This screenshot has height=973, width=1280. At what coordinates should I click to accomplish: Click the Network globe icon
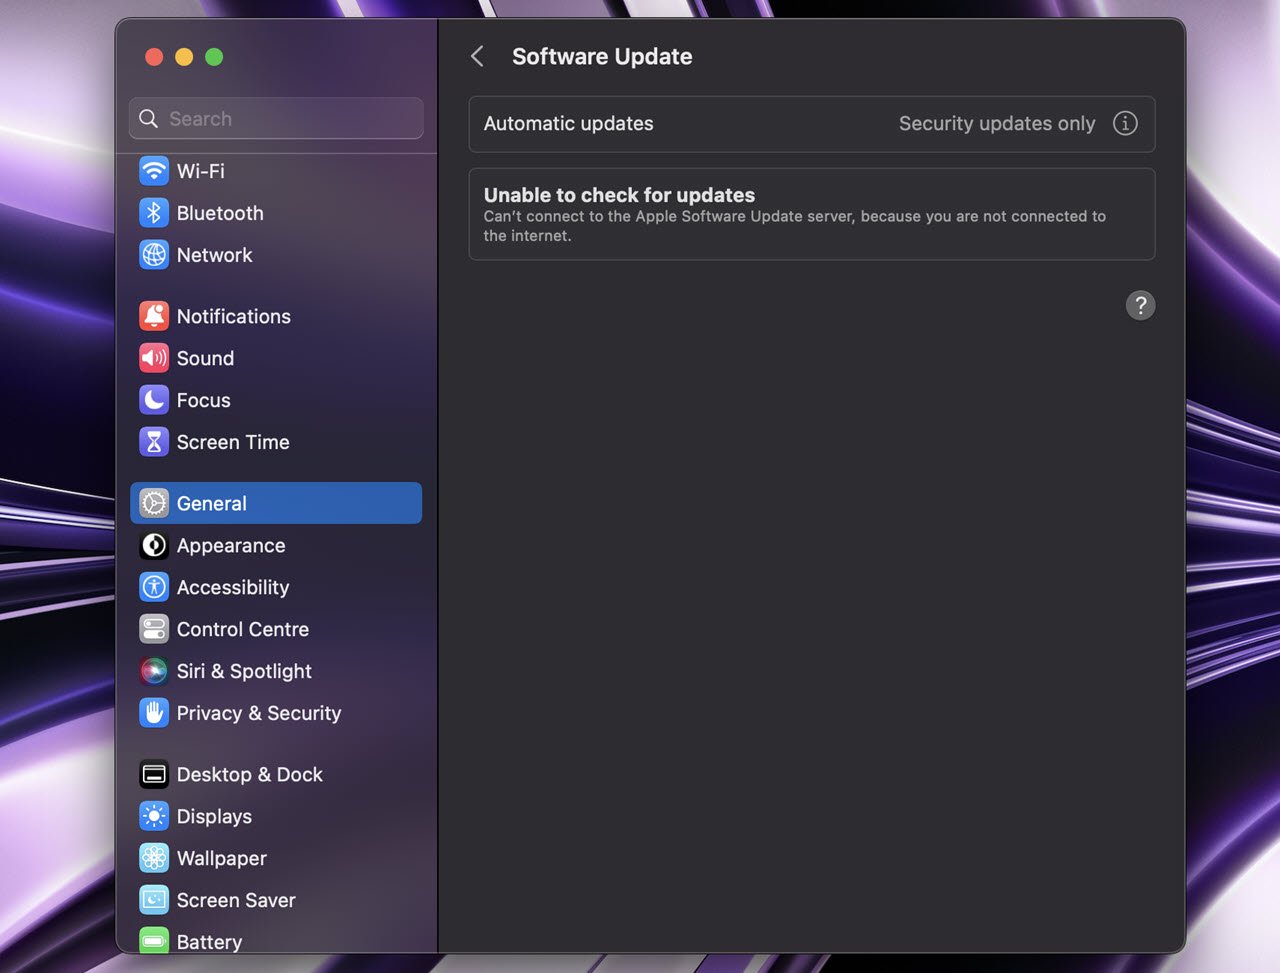[x=154, y=255]
